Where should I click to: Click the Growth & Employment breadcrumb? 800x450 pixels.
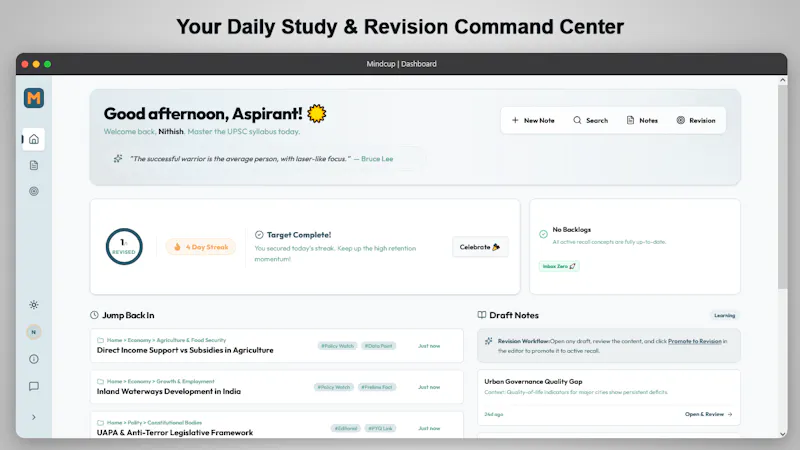(185, 381)
